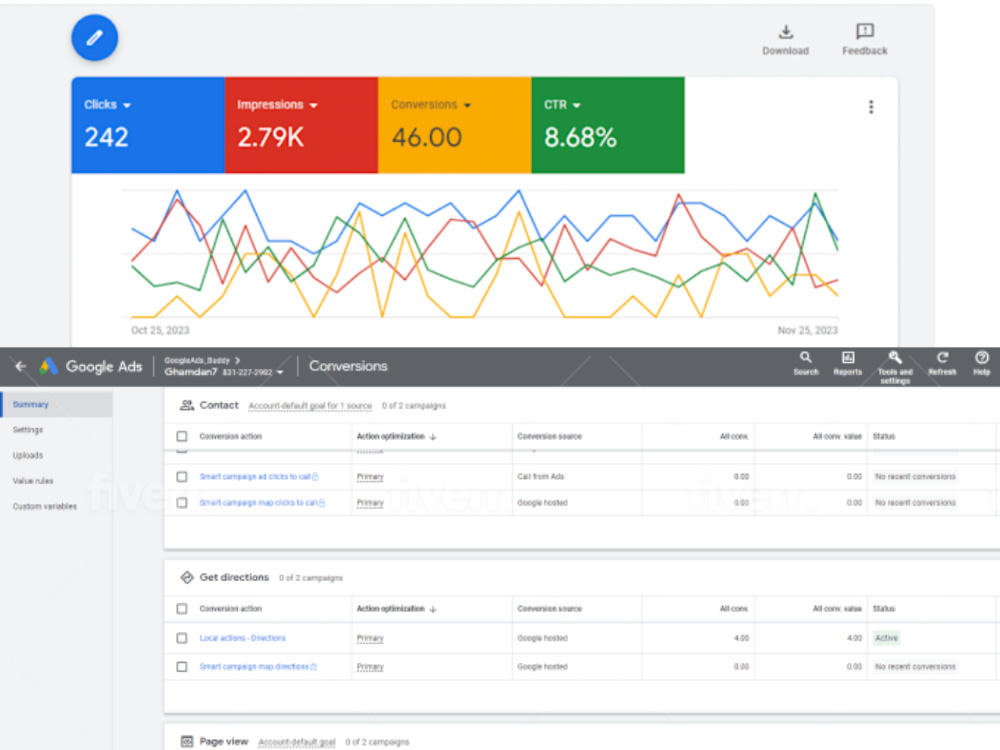The height and width of the screenshot is (750, 1000).
Task: Check Local actions - Directions row
Action: [x=182, y=638]
